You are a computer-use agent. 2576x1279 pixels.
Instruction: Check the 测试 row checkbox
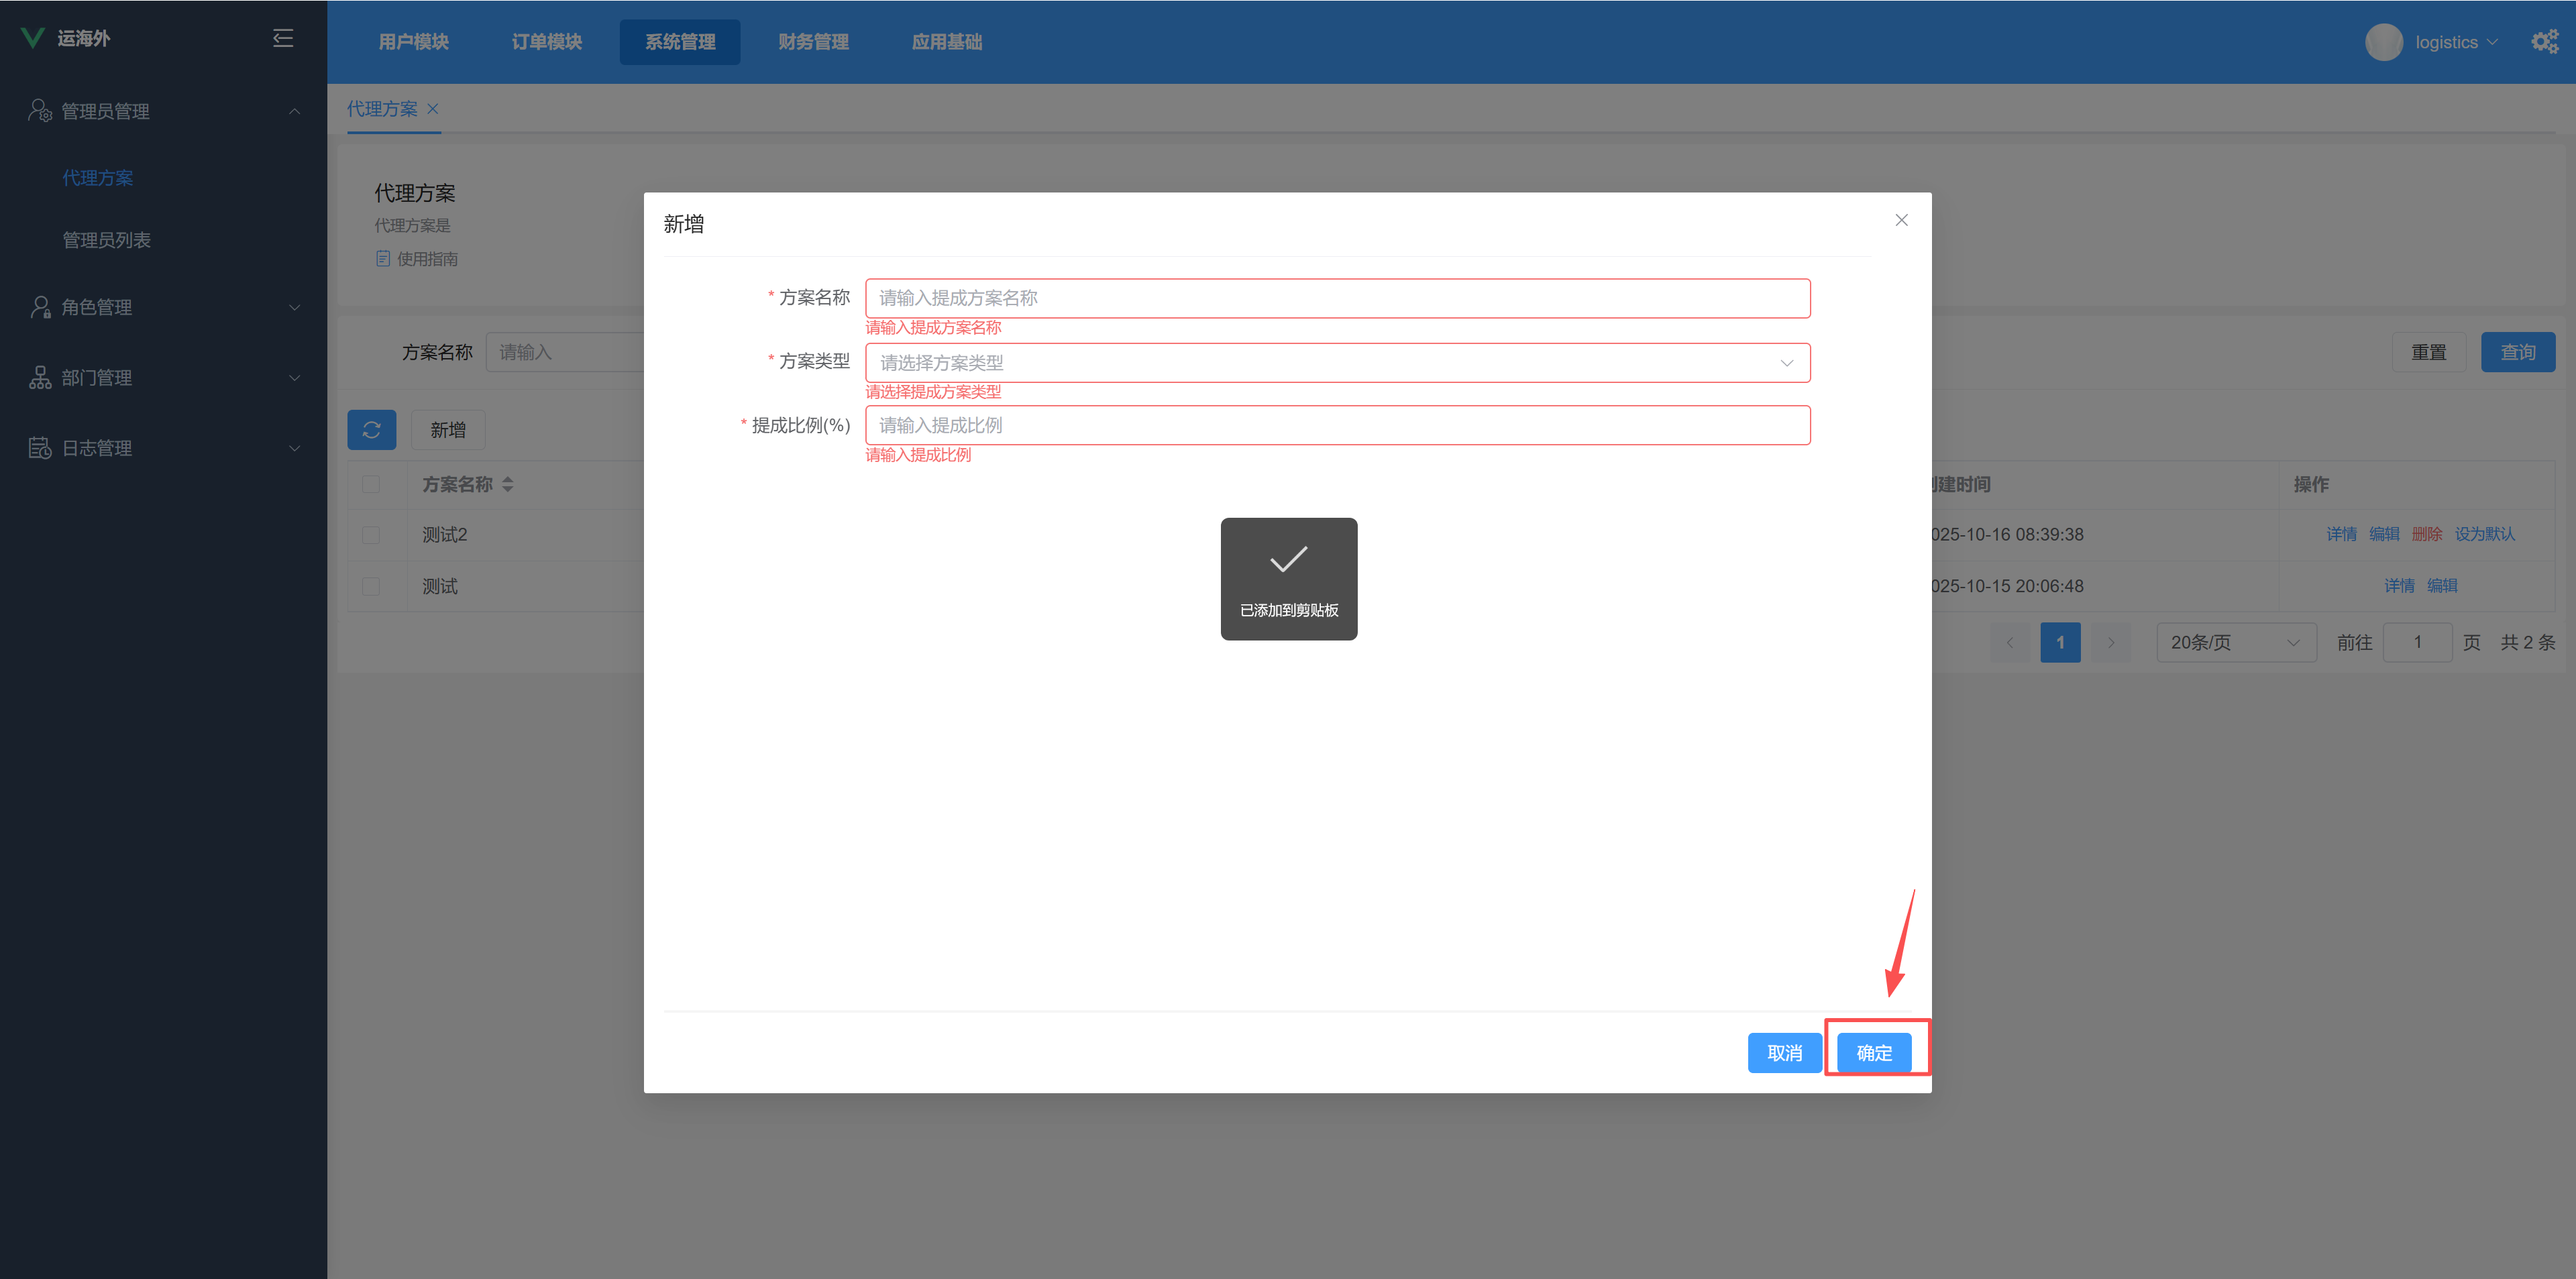coord(371,587)
